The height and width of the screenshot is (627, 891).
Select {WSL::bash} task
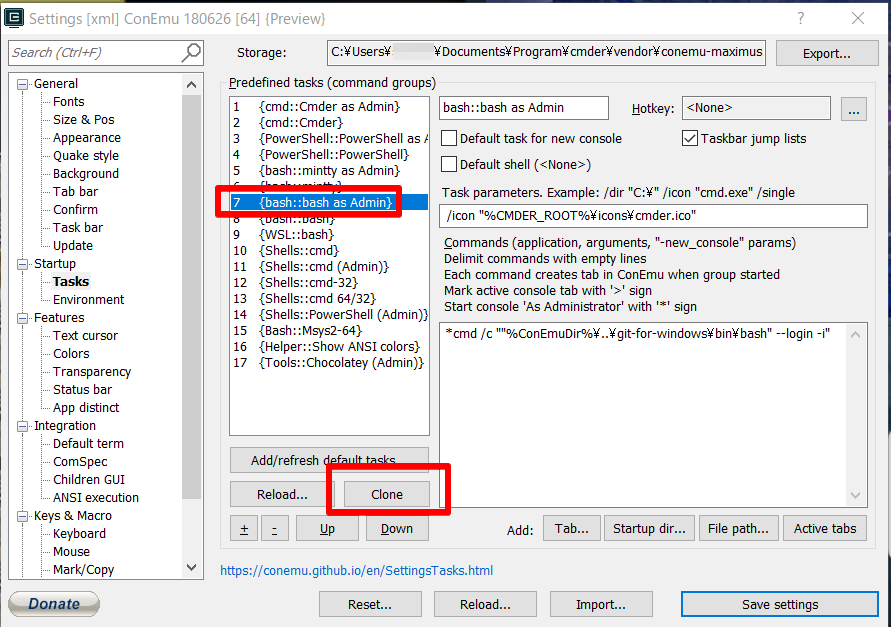[x=329, y=235]
